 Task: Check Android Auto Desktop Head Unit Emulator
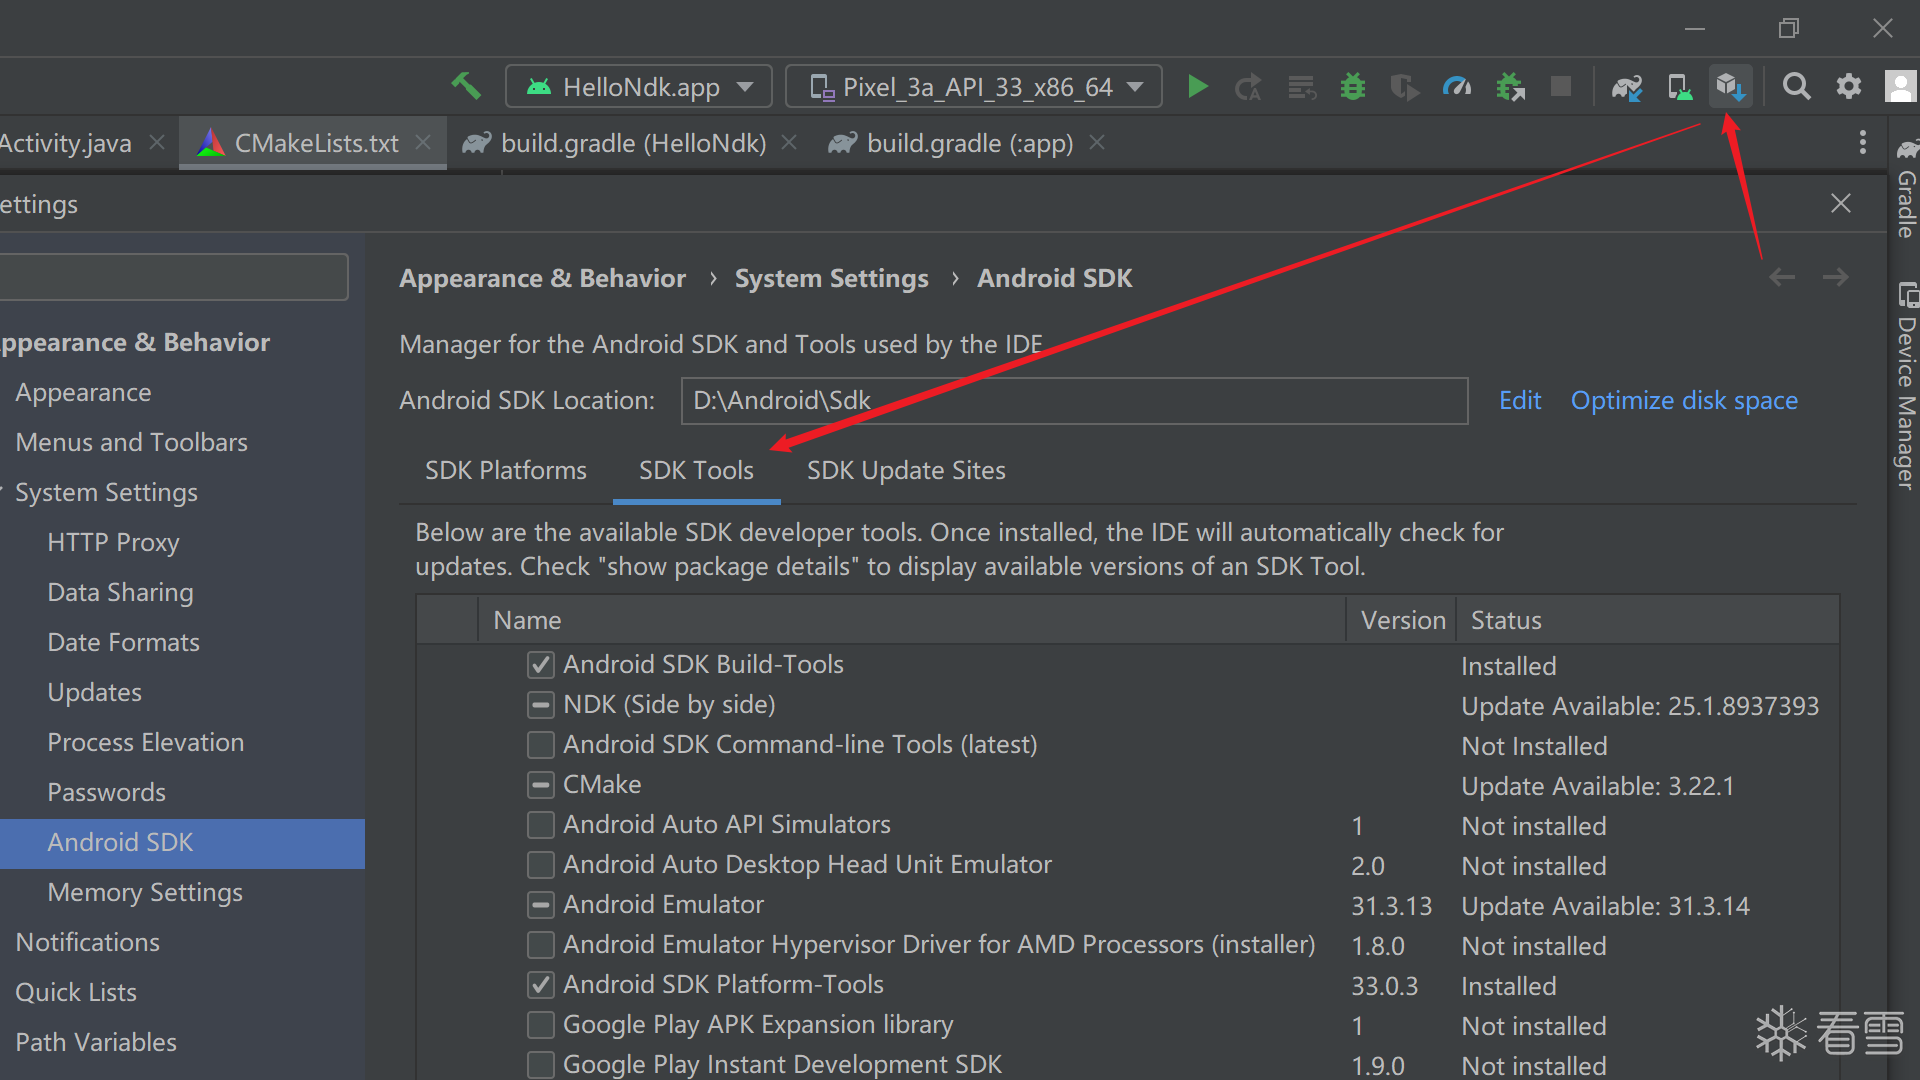point(540,865)
